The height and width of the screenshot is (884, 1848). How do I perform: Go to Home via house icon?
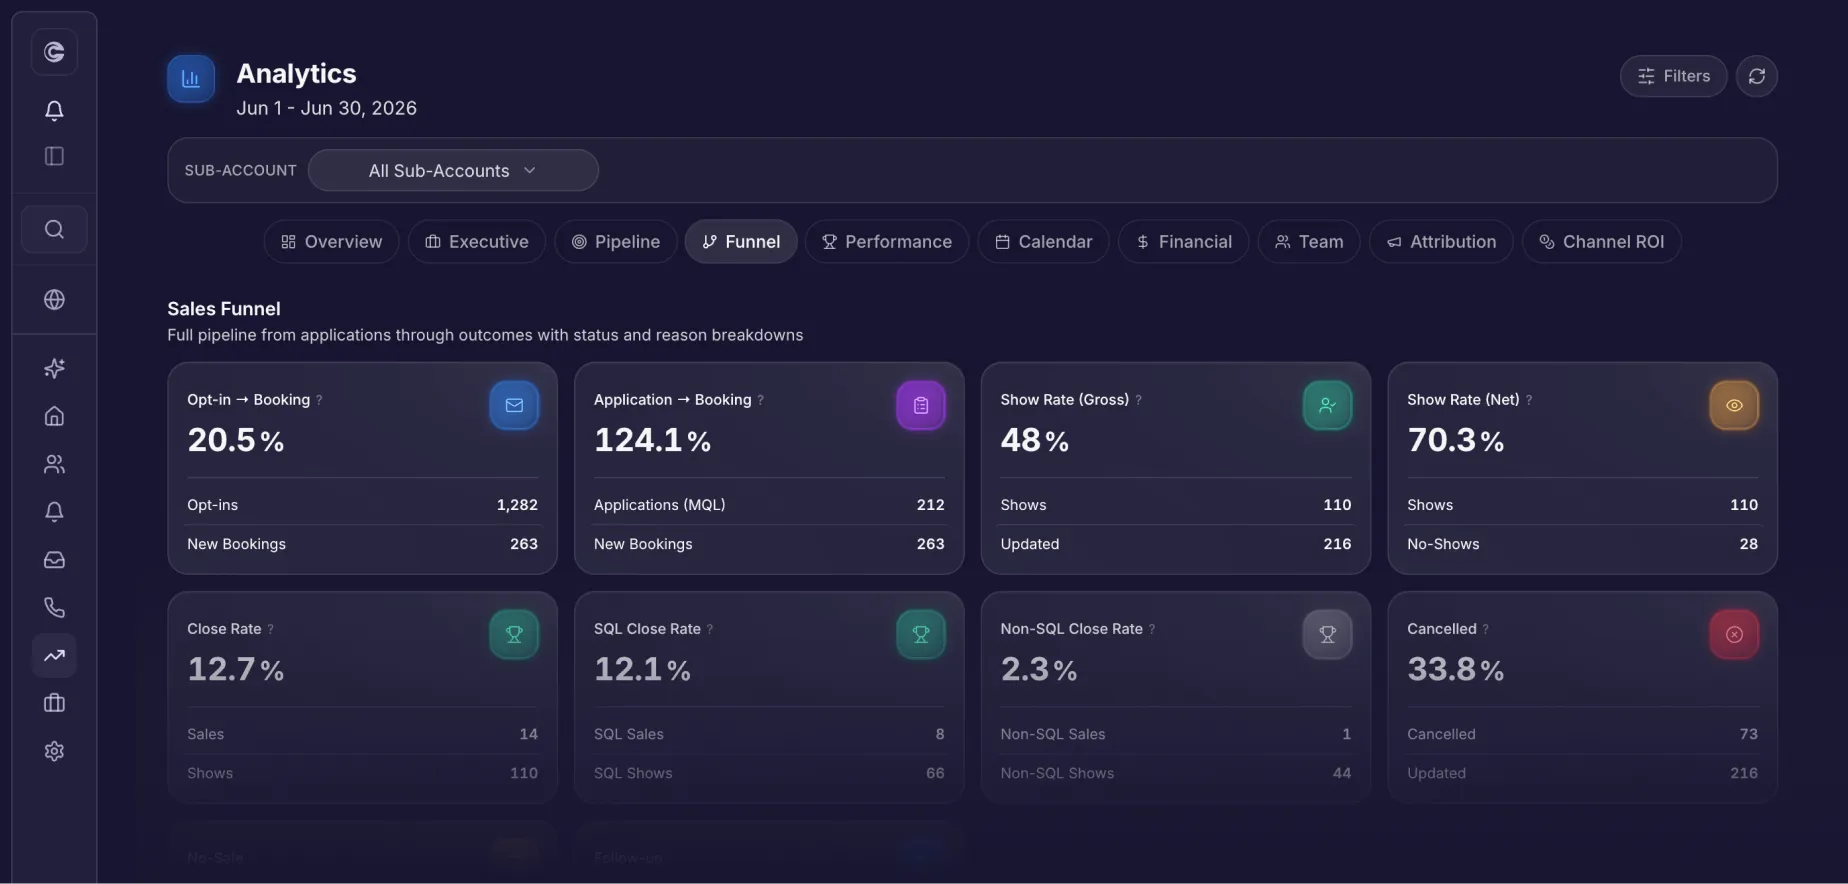[54, 416]
